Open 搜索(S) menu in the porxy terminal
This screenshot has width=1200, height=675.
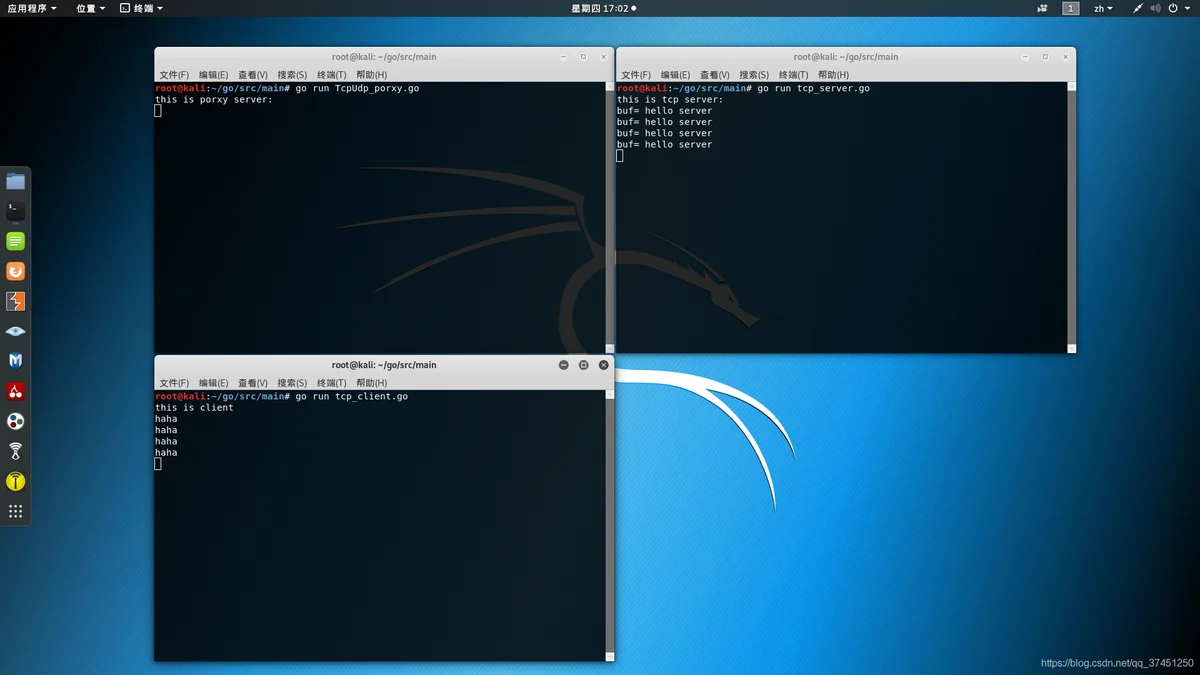[x=292, y=75]
